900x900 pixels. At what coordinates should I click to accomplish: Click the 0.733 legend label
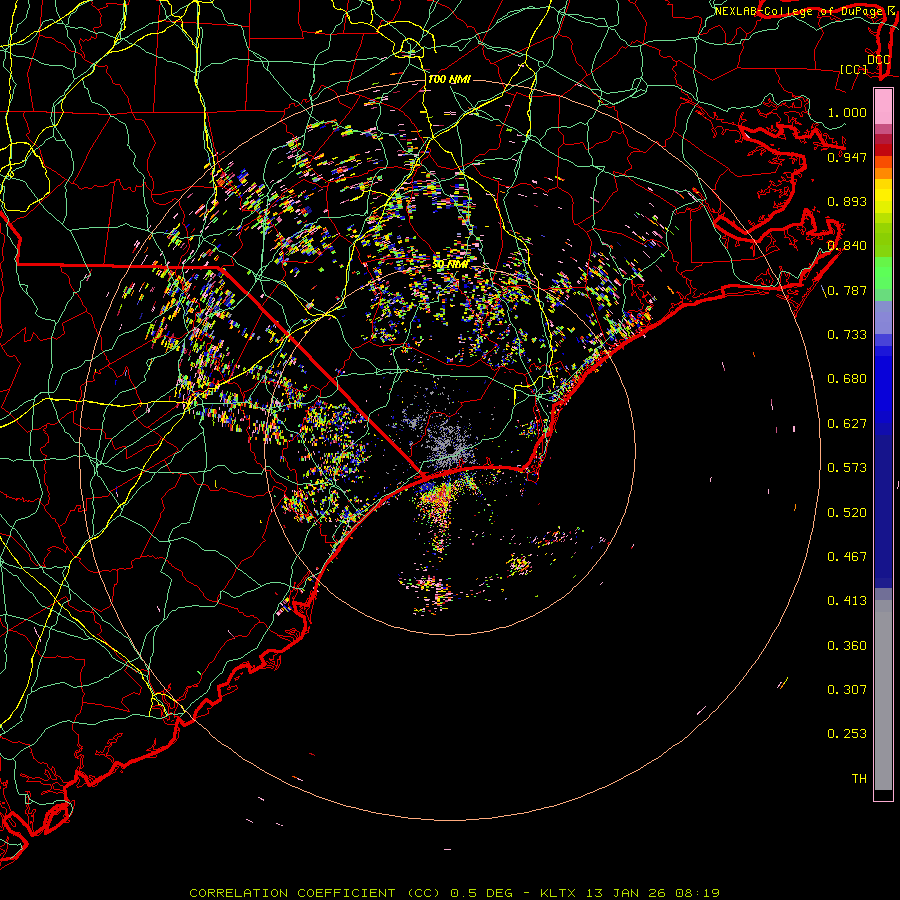click(847, 335)
